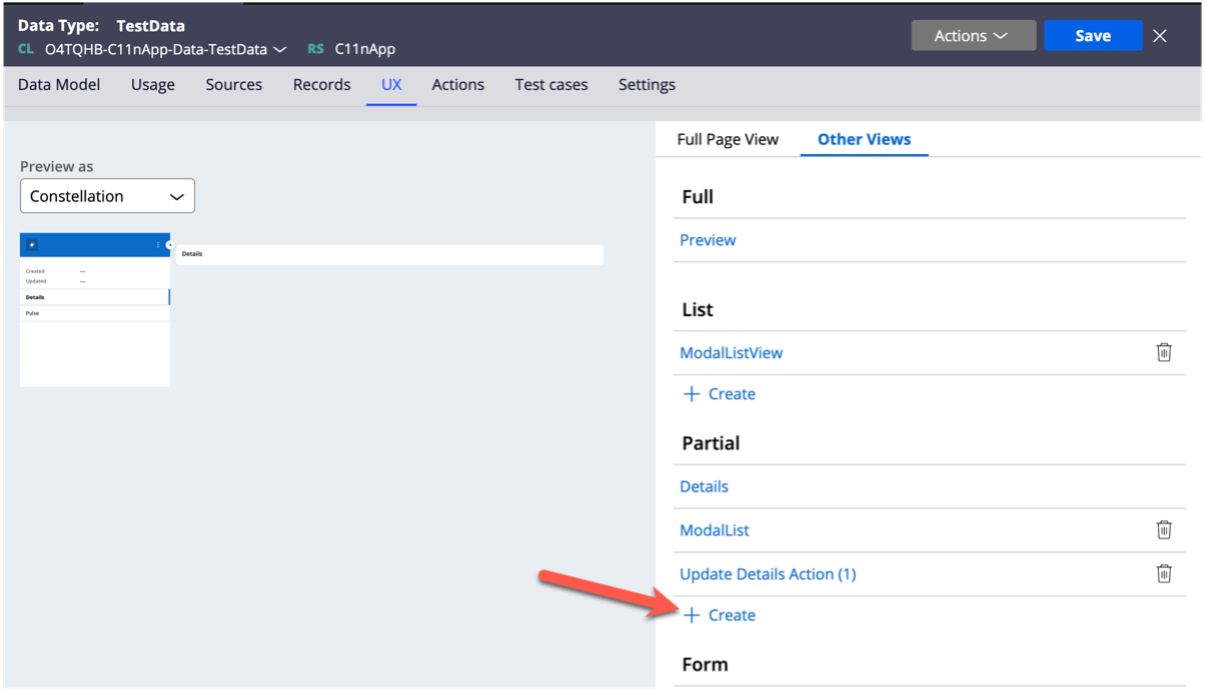The height and width of the screenshot is (696, 1206).
Task: Remove the ModalList partial view via trash icon
Action: (x=1164, y=529)
